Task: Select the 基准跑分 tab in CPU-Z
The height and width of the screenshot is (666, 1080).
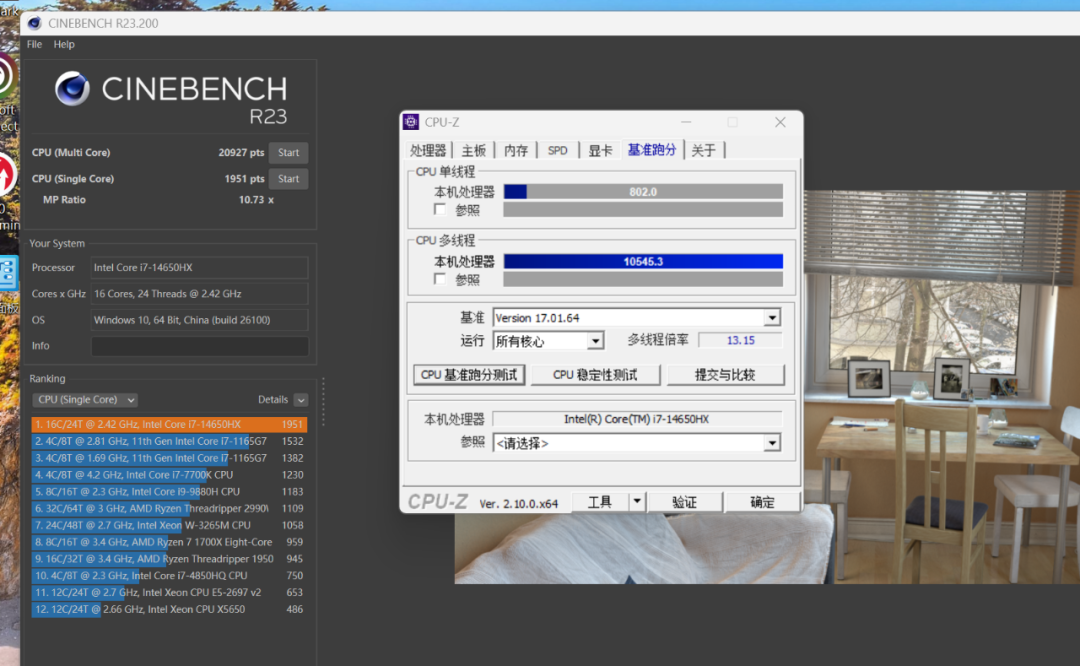Action: pyautogui.click(x=652, y=149)
